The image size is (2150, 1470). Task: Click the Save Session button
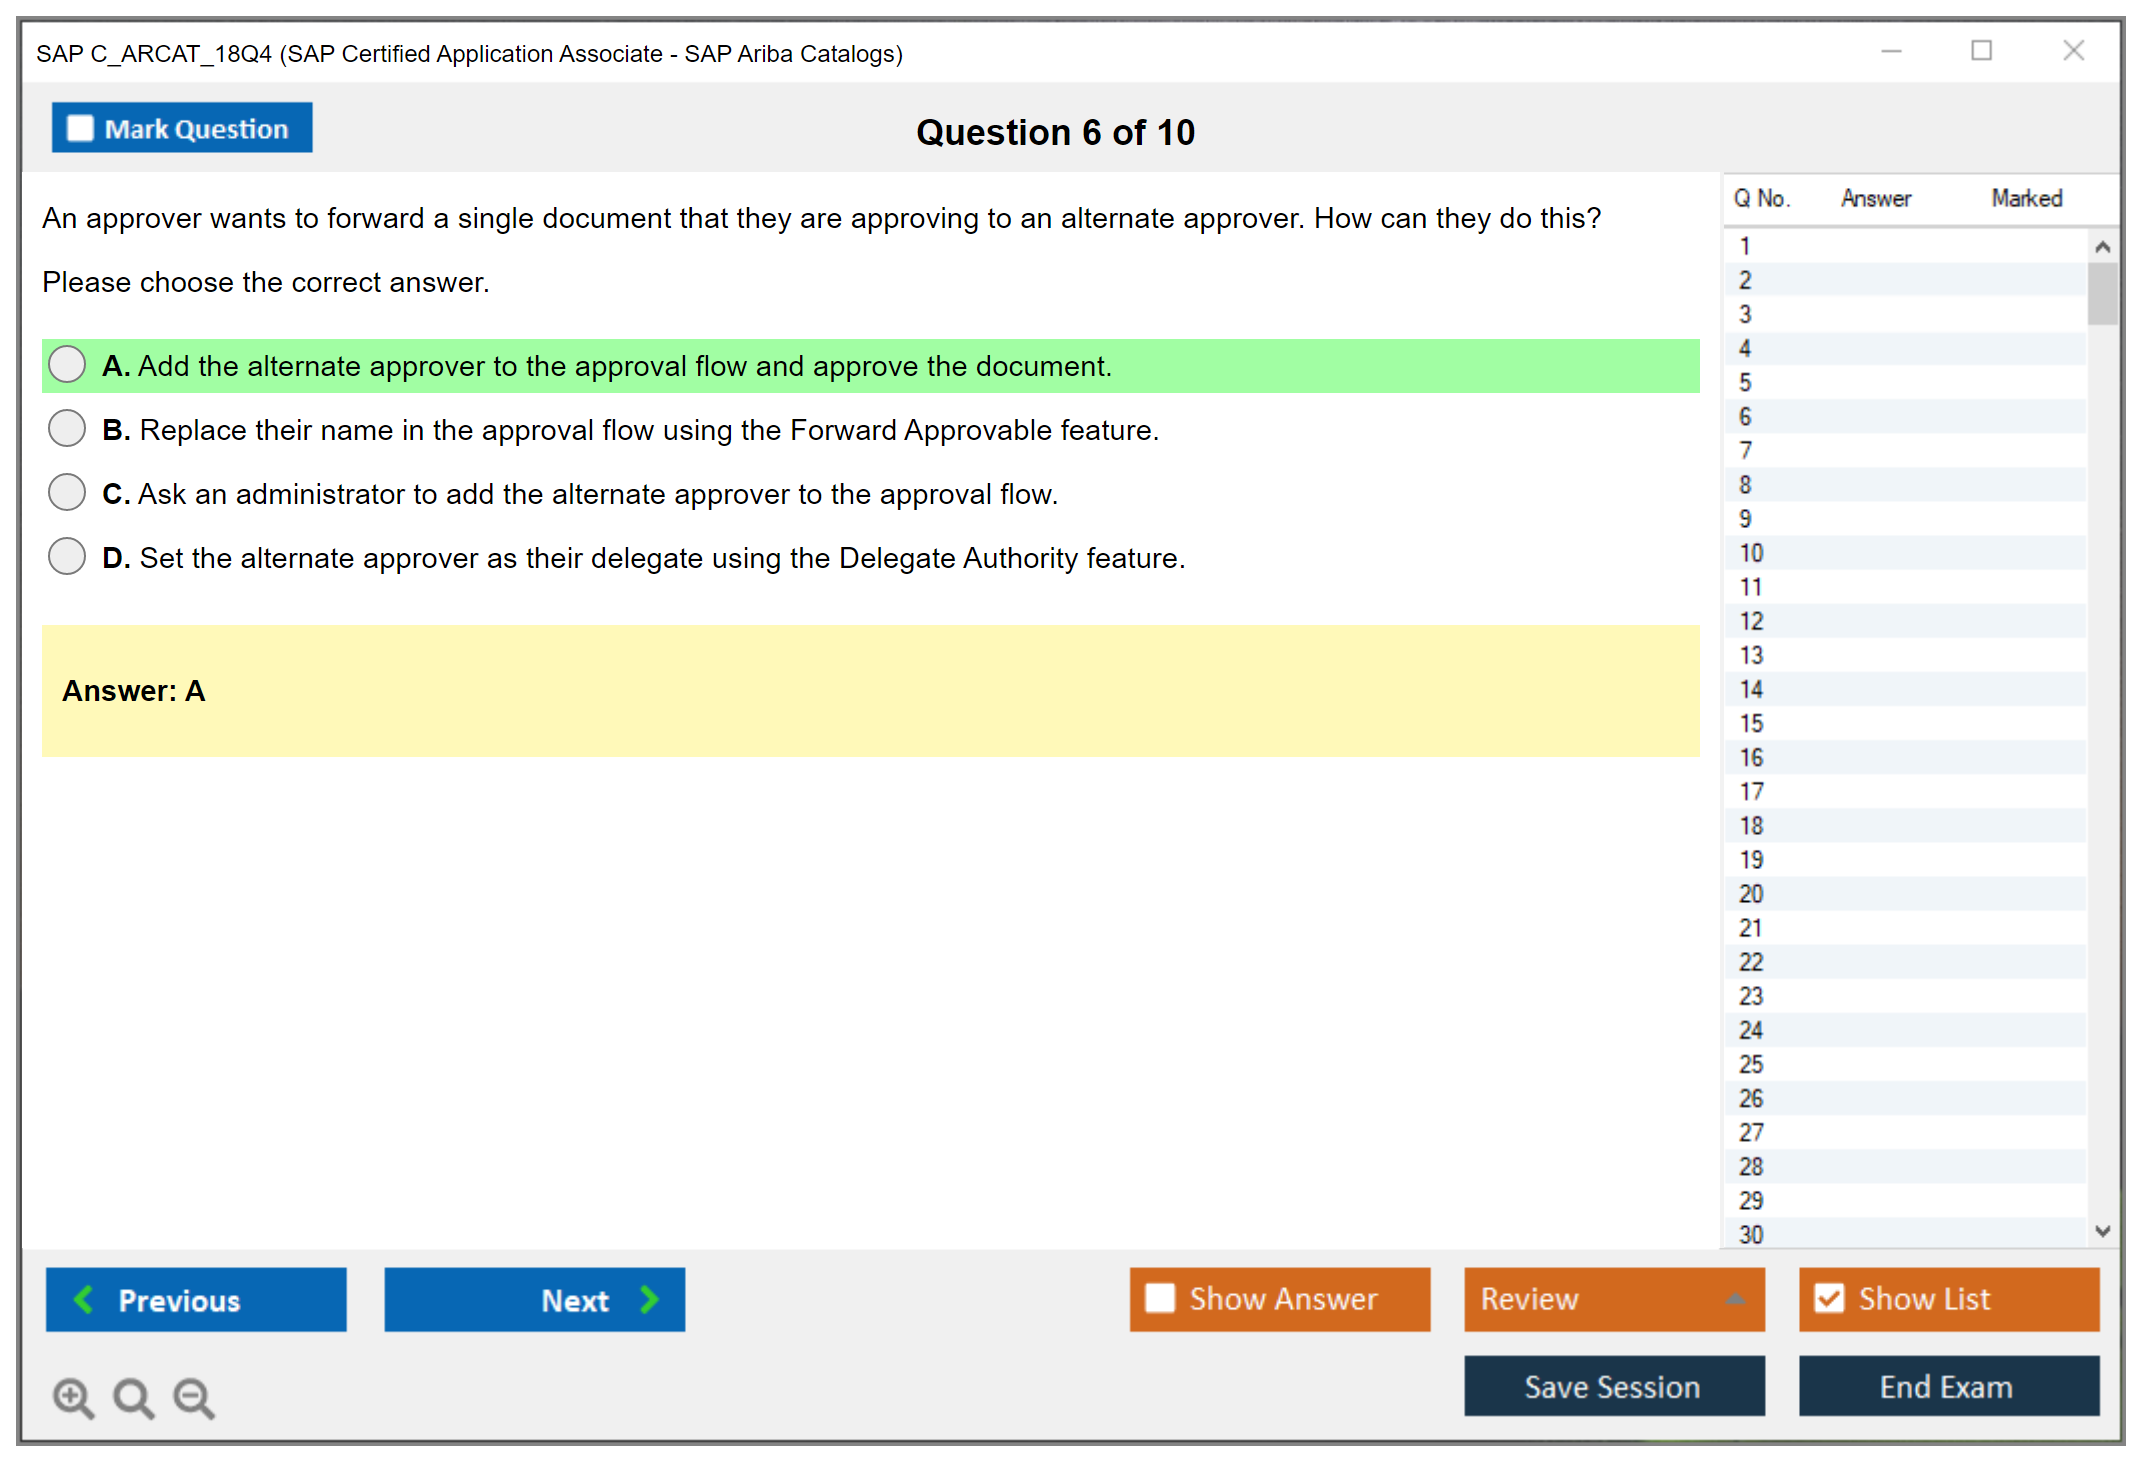(1613, 1386)
